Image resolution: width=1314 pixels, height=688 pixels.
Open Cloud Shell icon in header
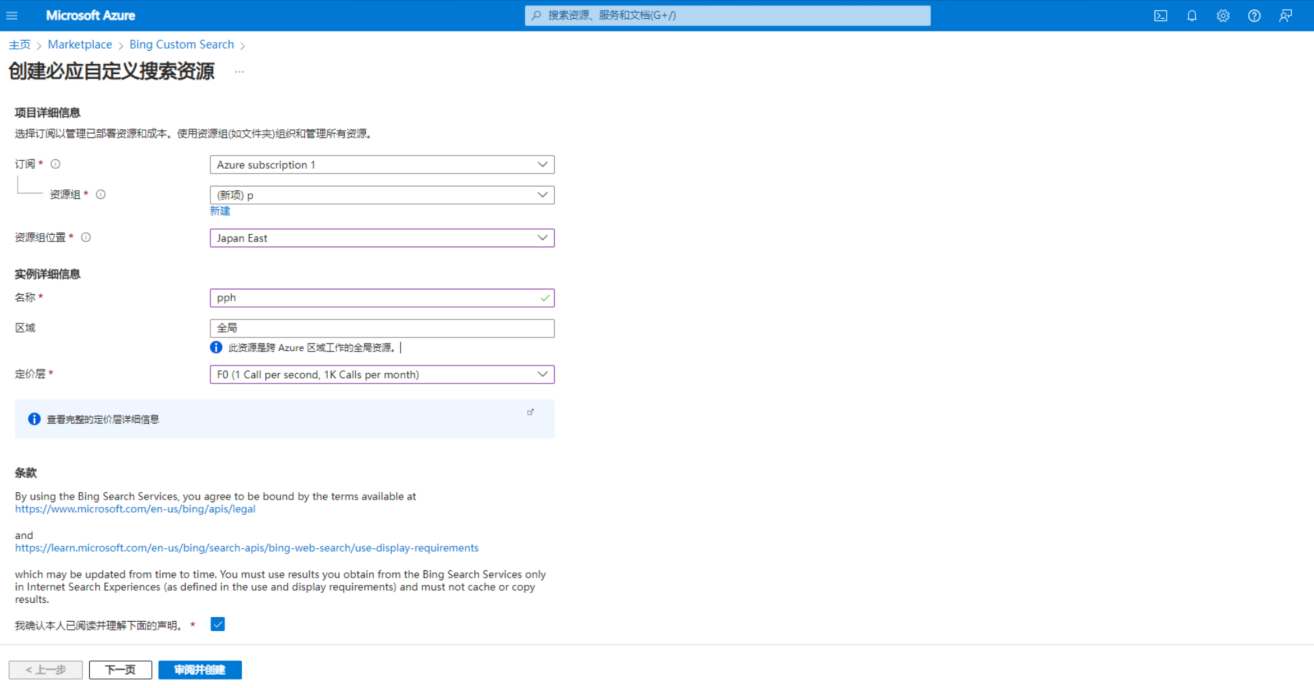1160,15
